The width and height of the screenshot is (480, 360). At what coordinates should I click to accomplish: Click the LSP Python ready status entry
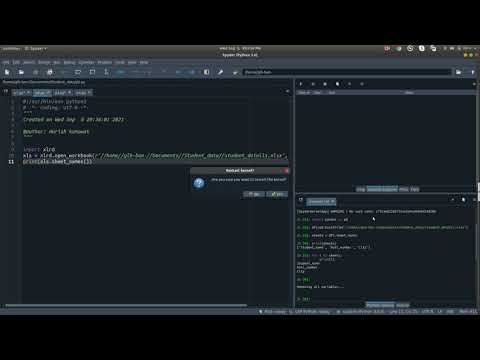pyautogui.click(x=309, y=312)
